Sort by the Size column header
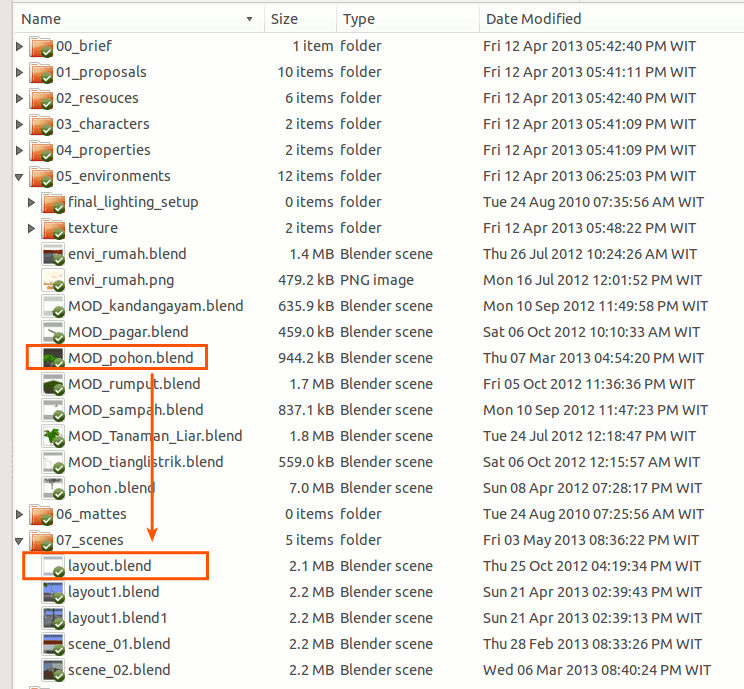 300,19
